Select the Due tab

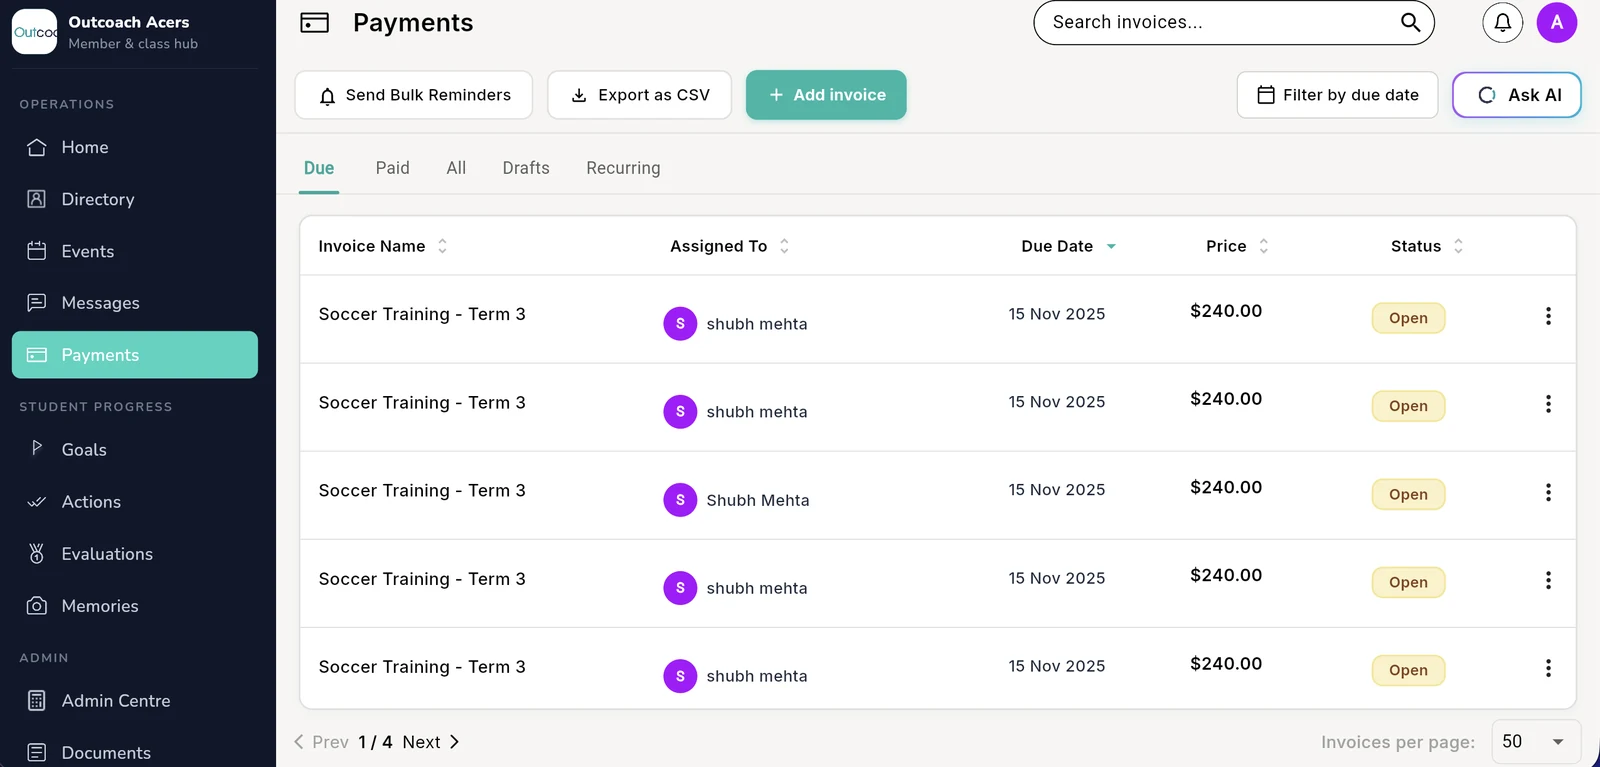click(x=319, y=168)
